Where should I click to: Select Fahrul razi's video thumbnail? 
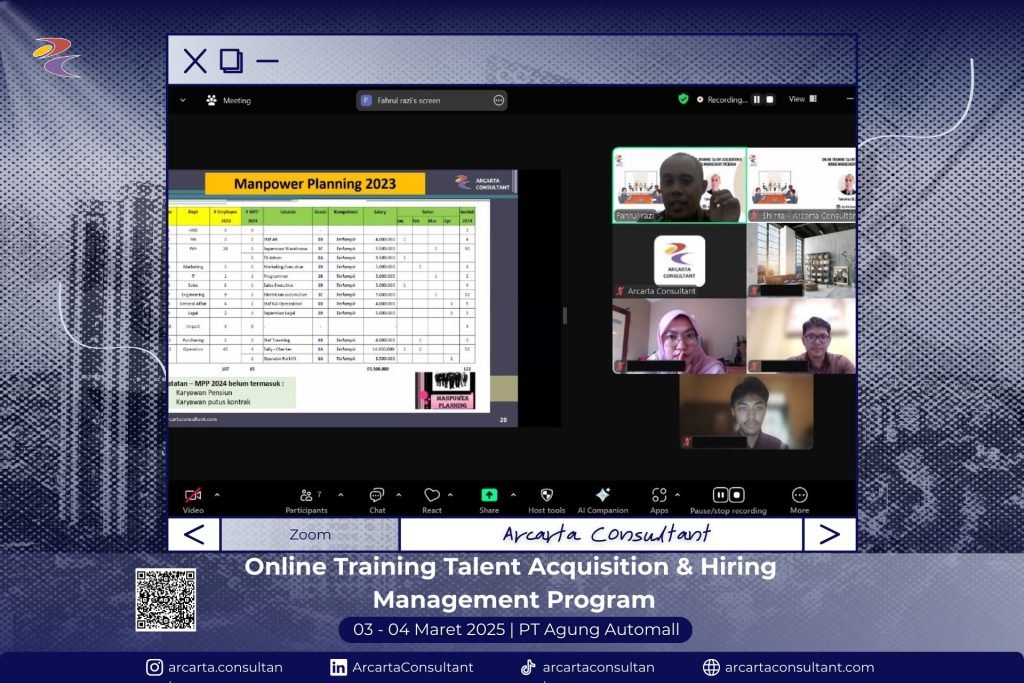[x=679, y=186]
